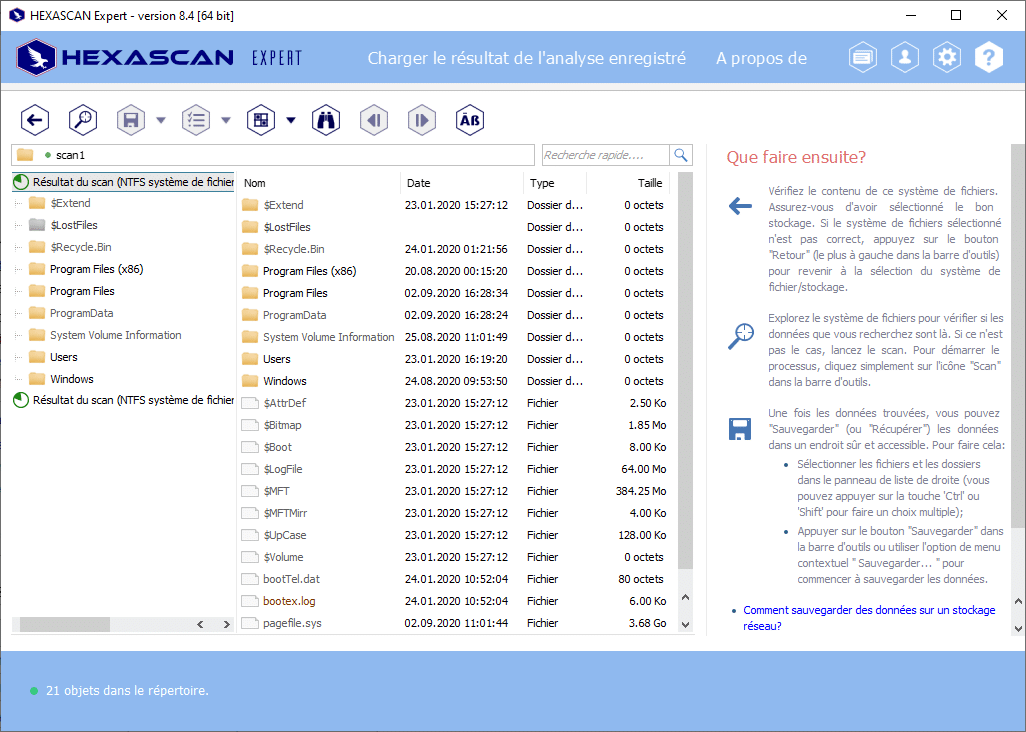This screenshot has width=1026, height=732.
Task: Click the help panel scroll up arrow
Action: [1018, 601]
